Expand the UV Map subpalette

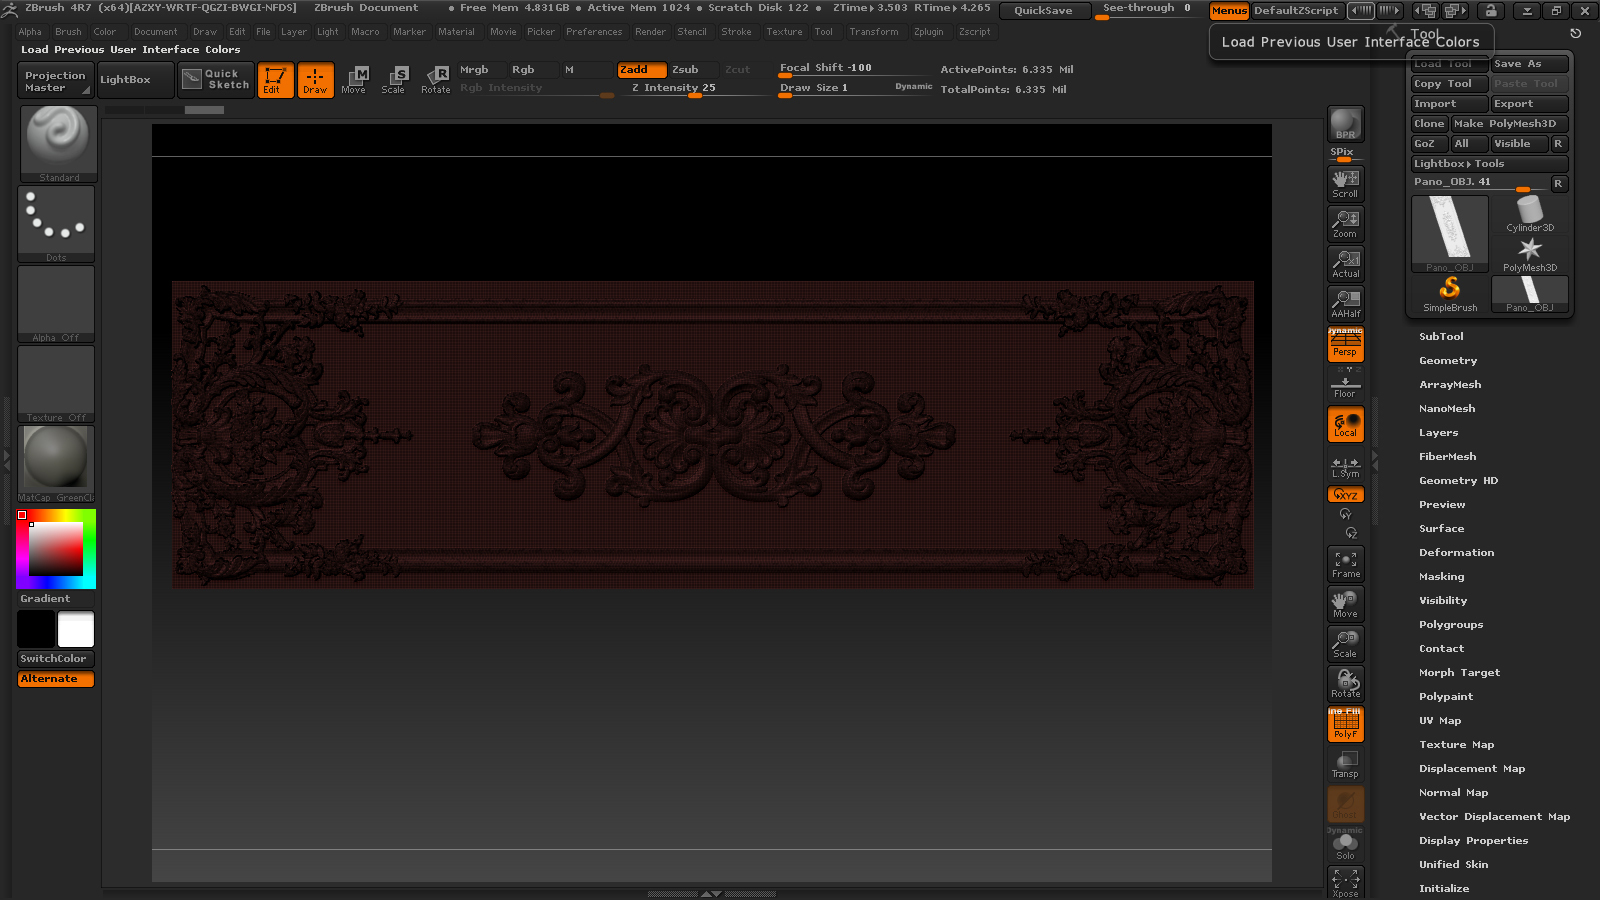[1440, 721]
